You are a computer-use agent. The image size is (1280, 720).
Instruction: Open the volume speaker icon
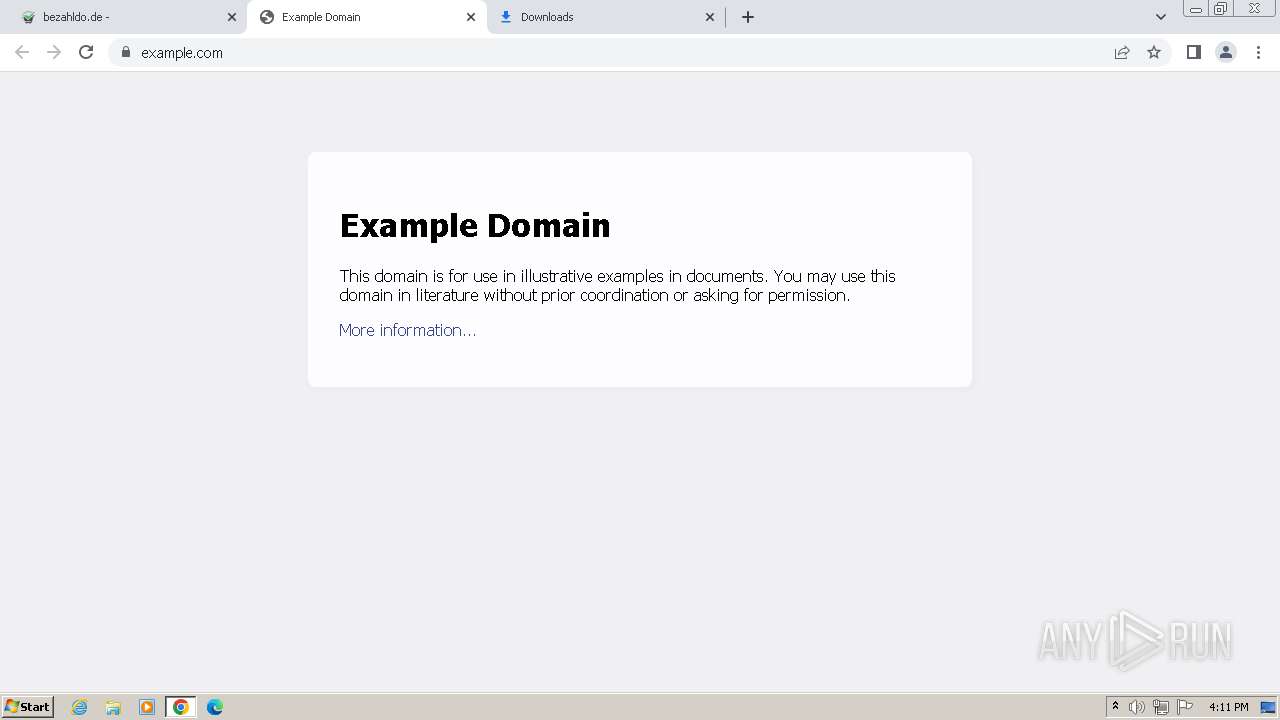click(1137, 707)
